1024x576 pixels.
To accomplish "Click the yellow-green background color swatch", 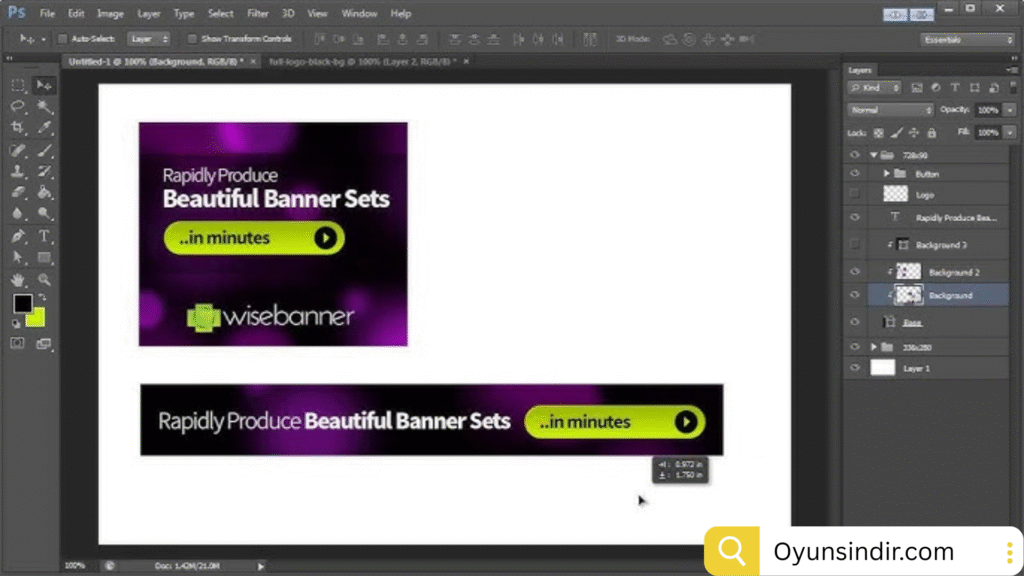I will (x=35, y=317).
